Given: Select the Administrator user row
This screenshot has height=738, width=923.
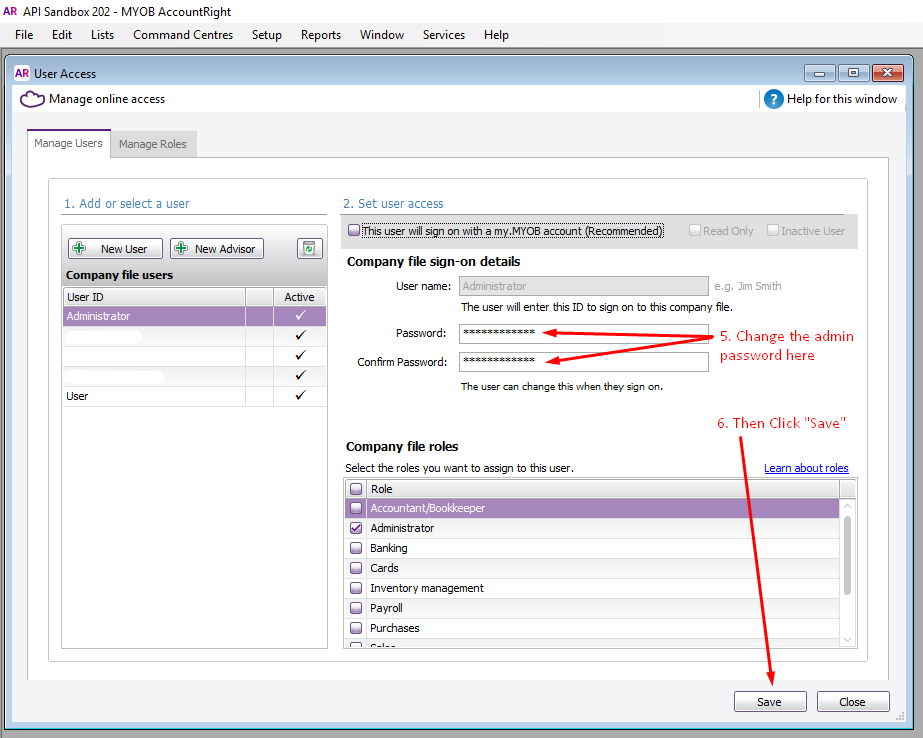Looking at the screenshot, I should tap(194, 316).
